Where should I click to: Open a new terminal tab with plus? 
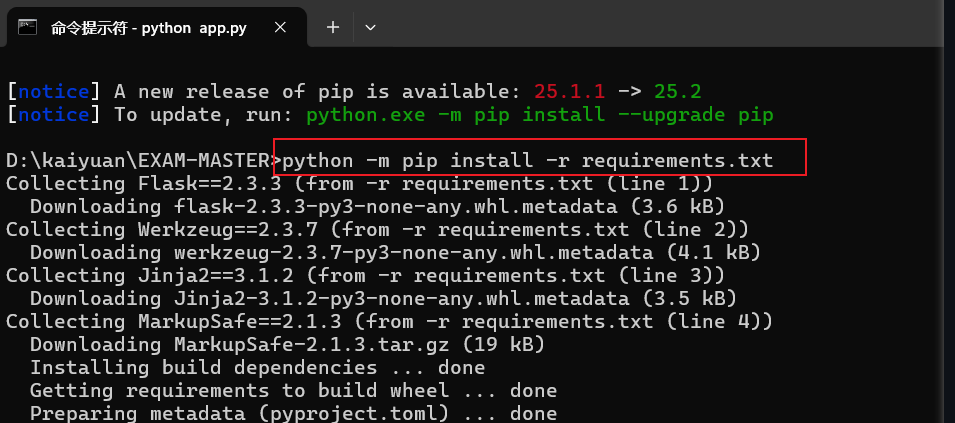pos(333,27)
